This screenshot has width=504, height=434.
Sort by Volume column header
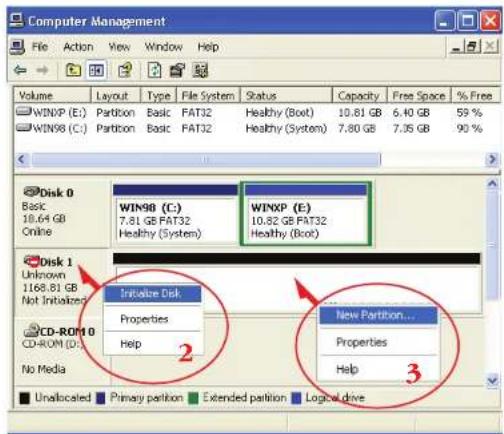tap(52, 96)
